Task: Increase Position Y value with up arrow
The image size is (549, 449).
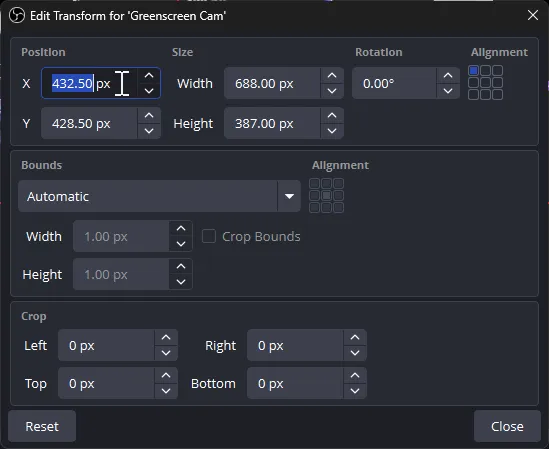Action: click(x=149, y=115)
